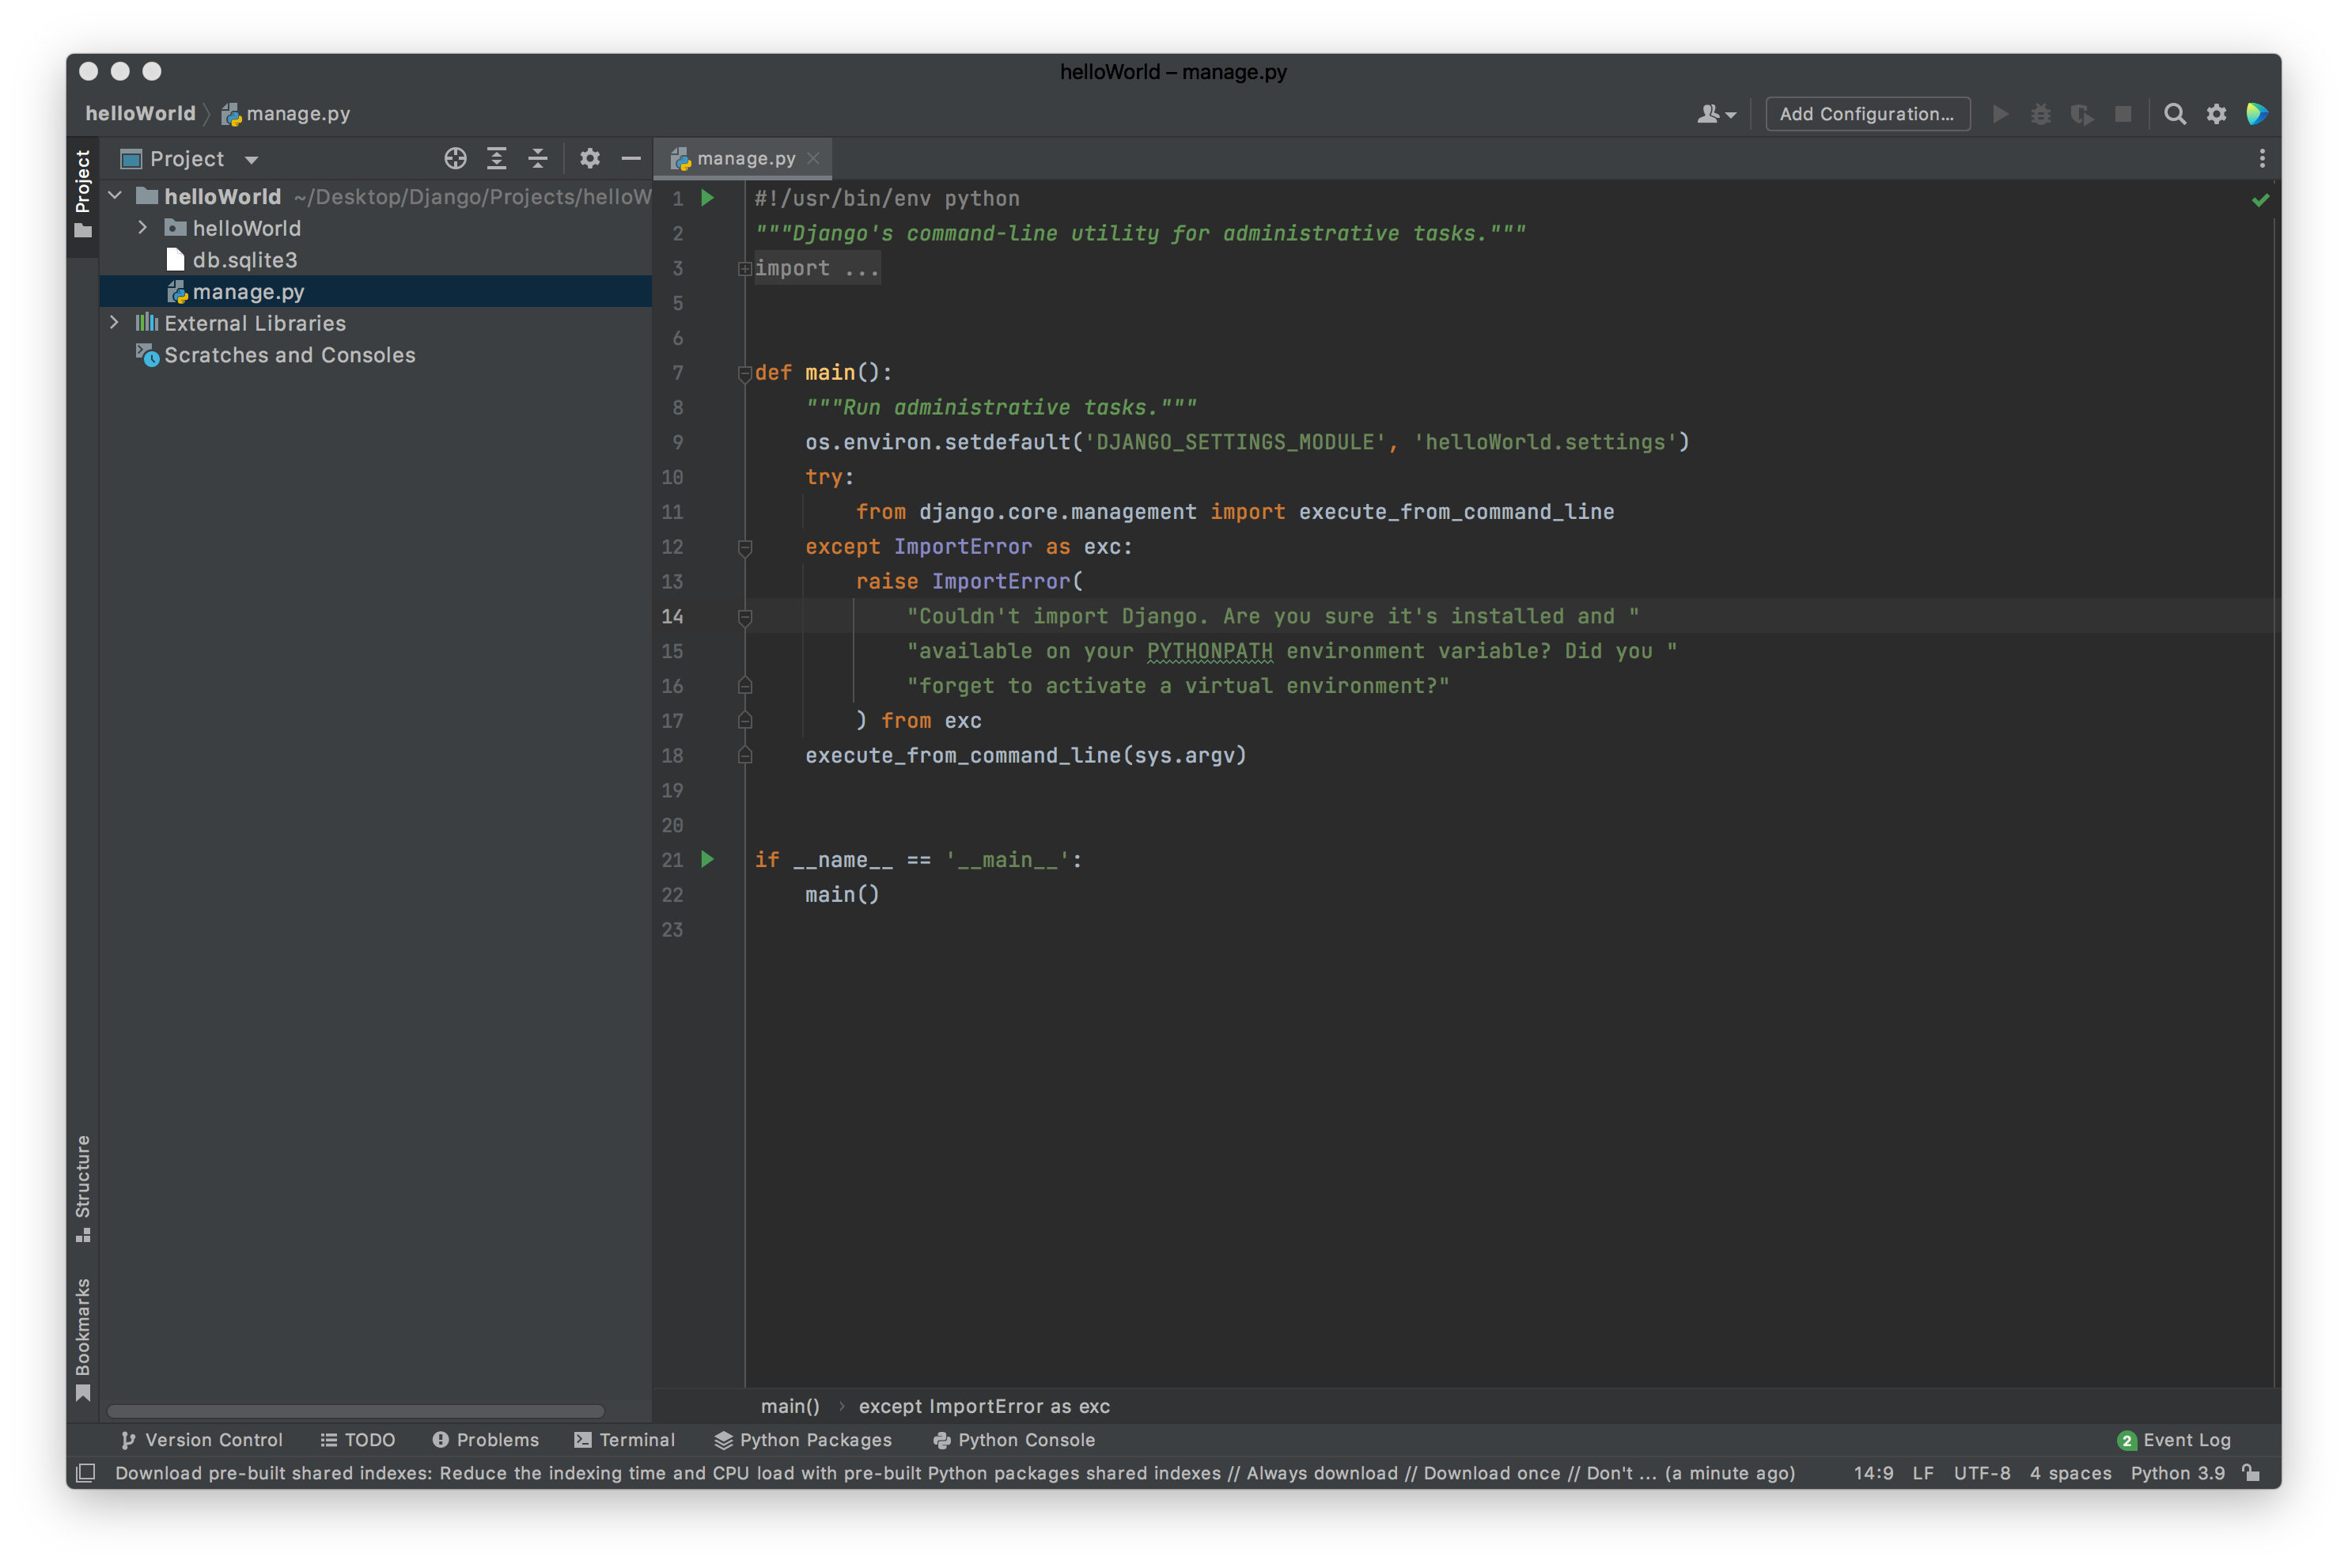The height and width of the screenshot is (1568, 2348).
Task: Open IDE settings gear in top toolbar
Action: pos(2216,114)
